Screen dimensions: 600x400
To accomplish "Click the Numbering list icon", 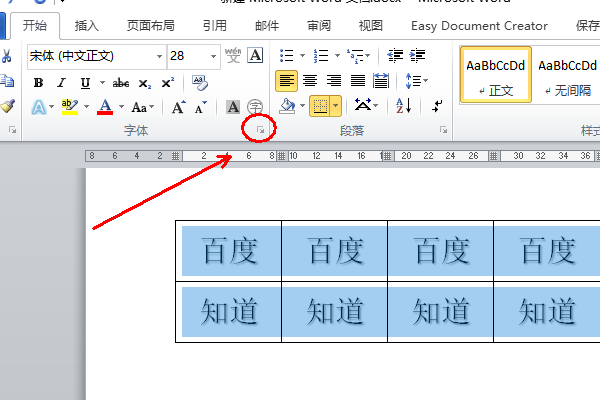I will [321, 56].
